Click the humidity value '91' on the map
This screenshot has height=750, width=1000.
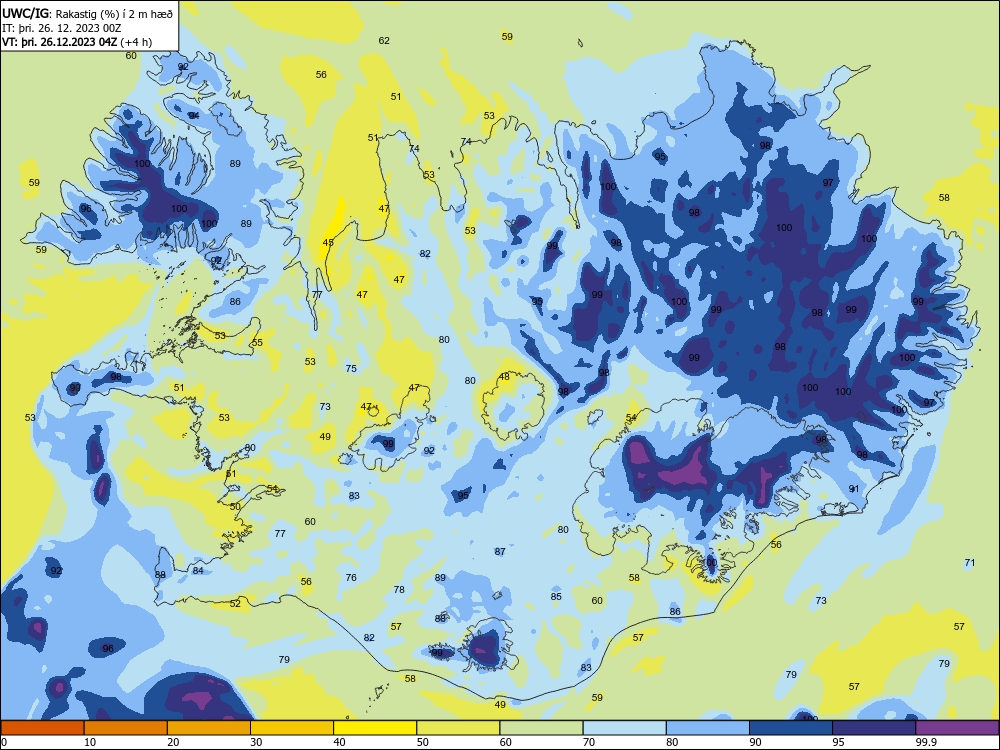pos(854,489)
